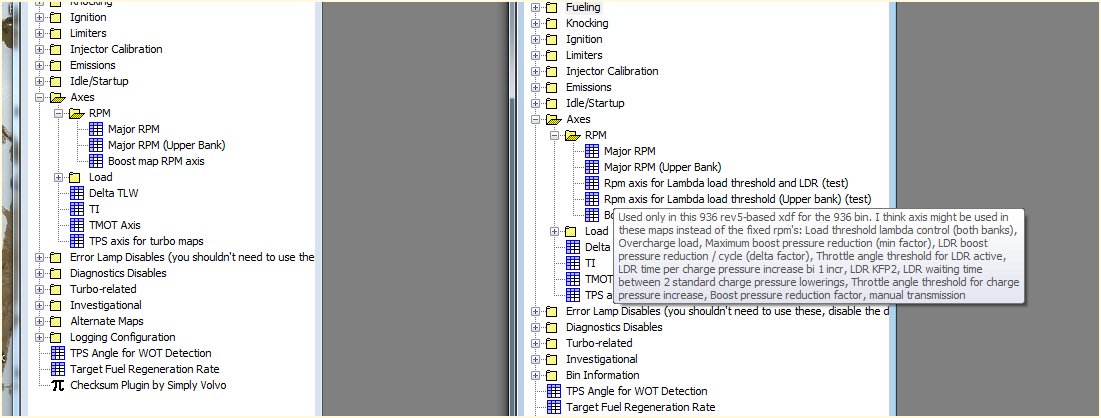Image resolution: width=1101 pixels, height=418 pixels.
Task: Expand Error Lamp Disables in left panel
Action: tap(39, 257)
